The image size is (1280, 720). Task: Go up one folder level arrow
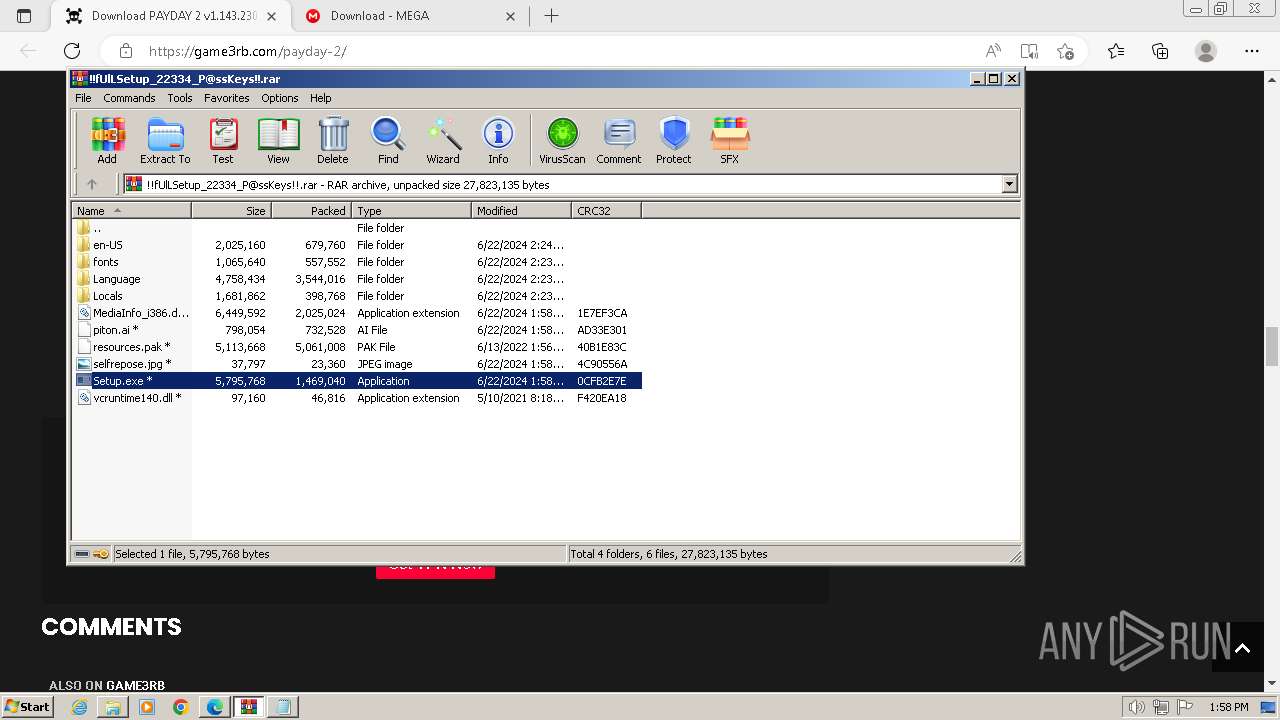click(92, 184)
